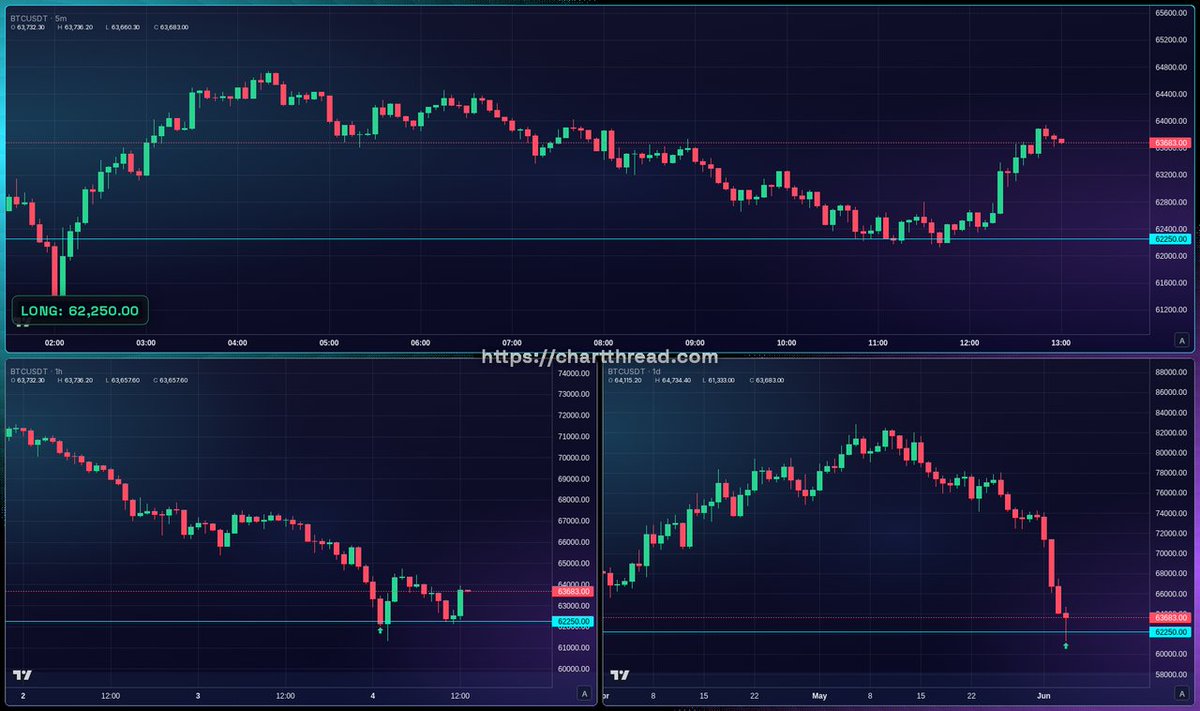The width and height of the screenshot is (1200, 711).
Task: Toggle auto-scale A button on 1h chart
Action: pyautogui.click(x=584, y=693)
